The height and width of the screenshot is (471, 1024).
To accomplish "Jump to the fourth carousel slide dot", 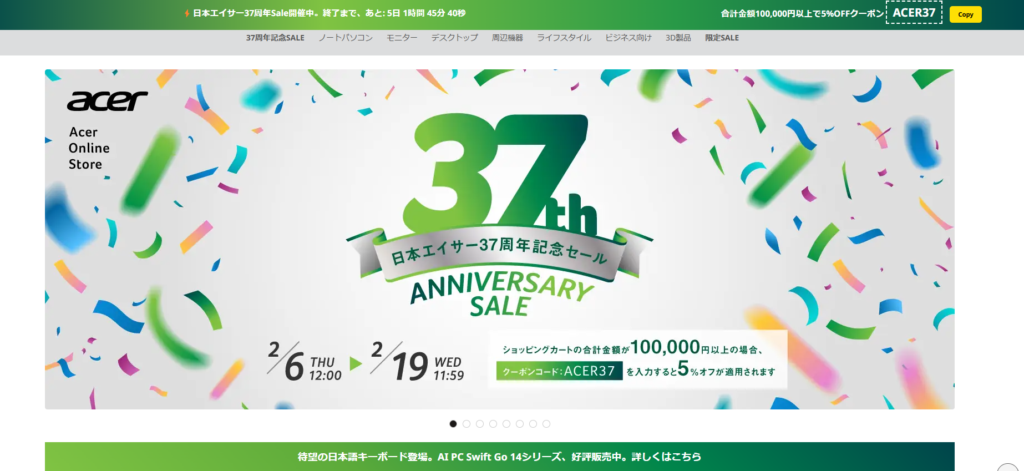I will [x=493, y=424].
